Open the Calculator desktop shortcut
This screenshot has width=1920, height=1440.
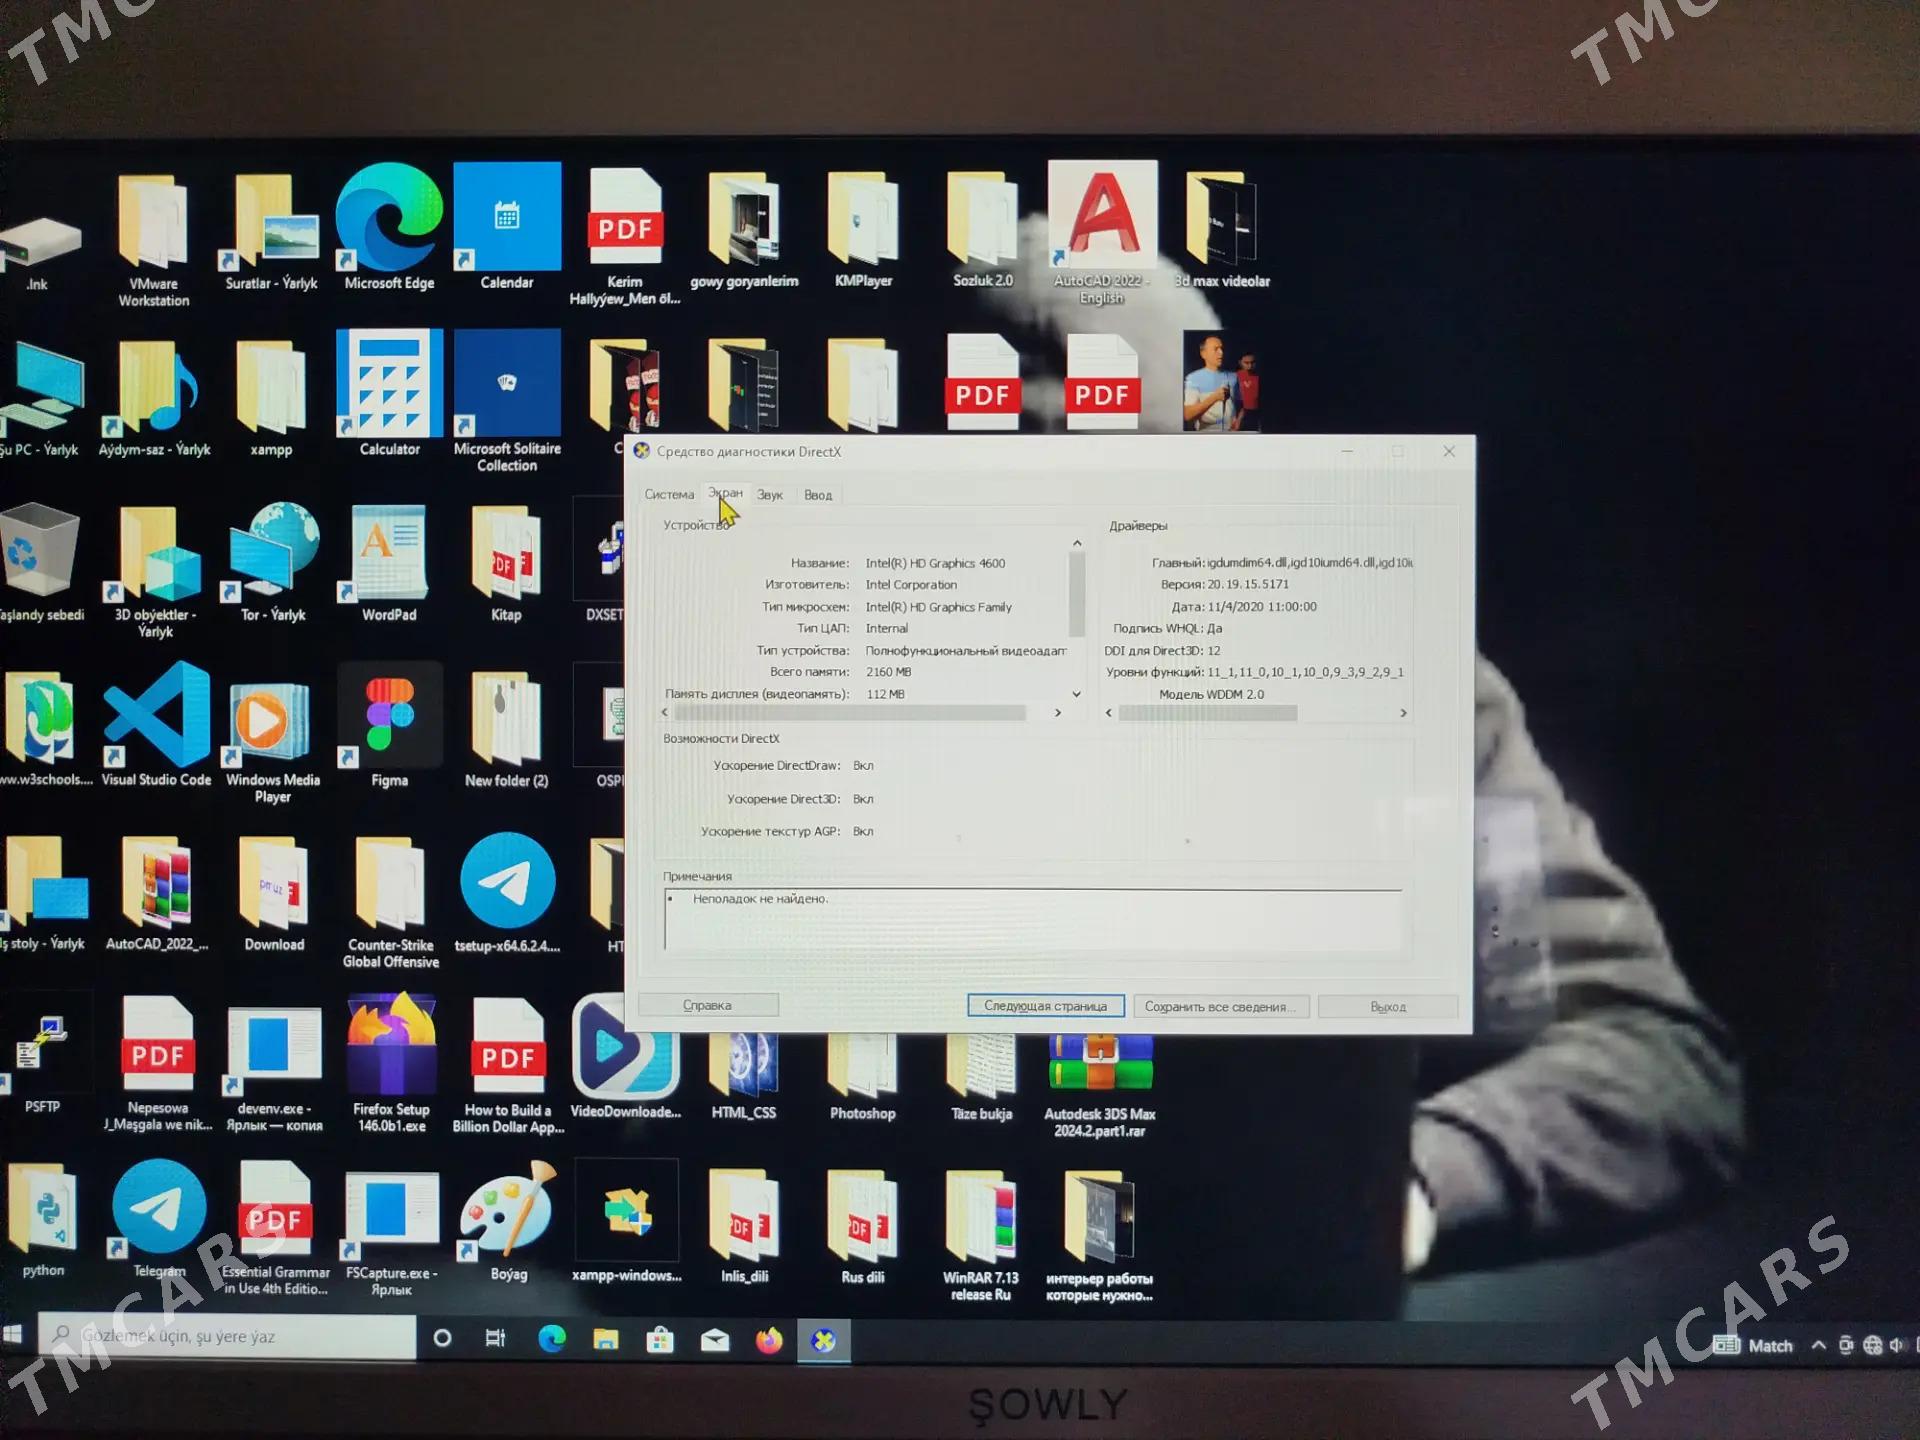[x=389, y=386]
